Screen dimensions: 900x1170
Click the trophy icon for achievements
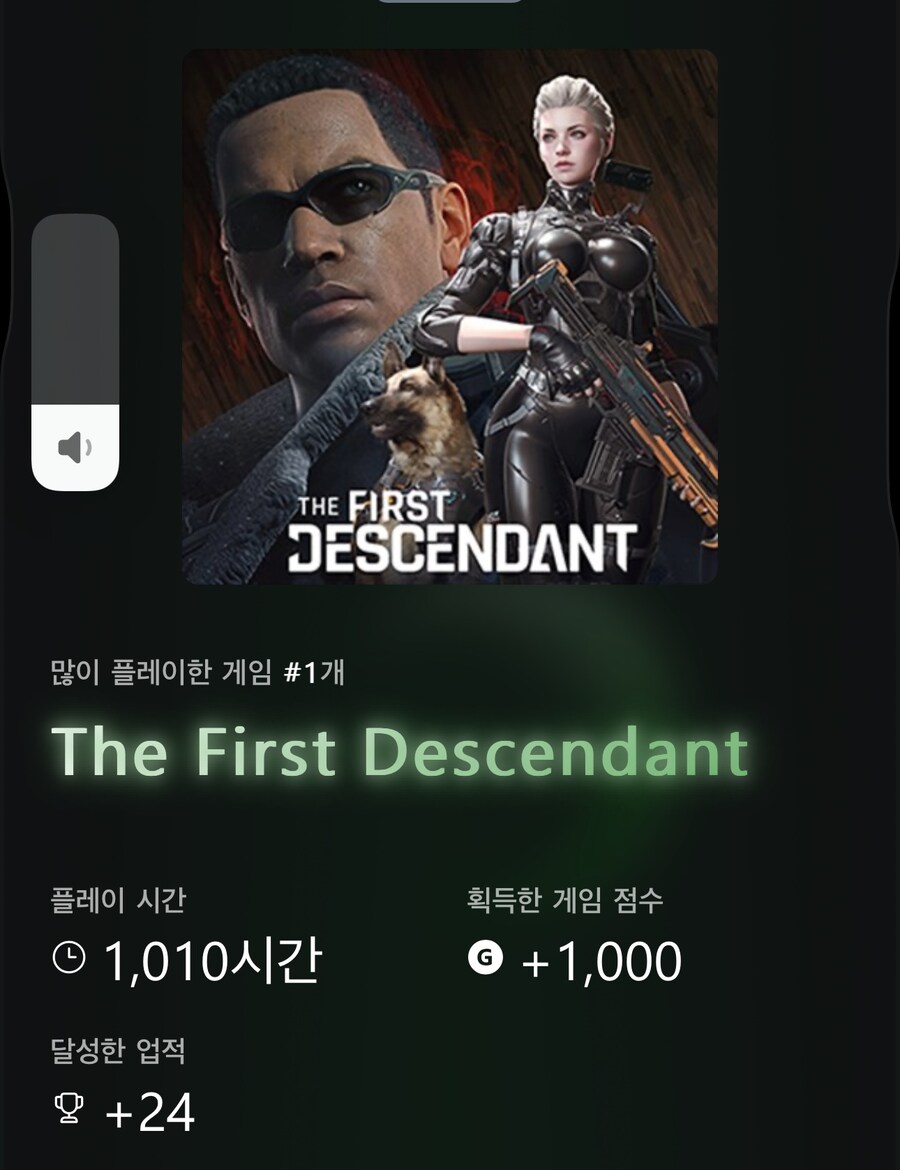(x=68, y=1108)
